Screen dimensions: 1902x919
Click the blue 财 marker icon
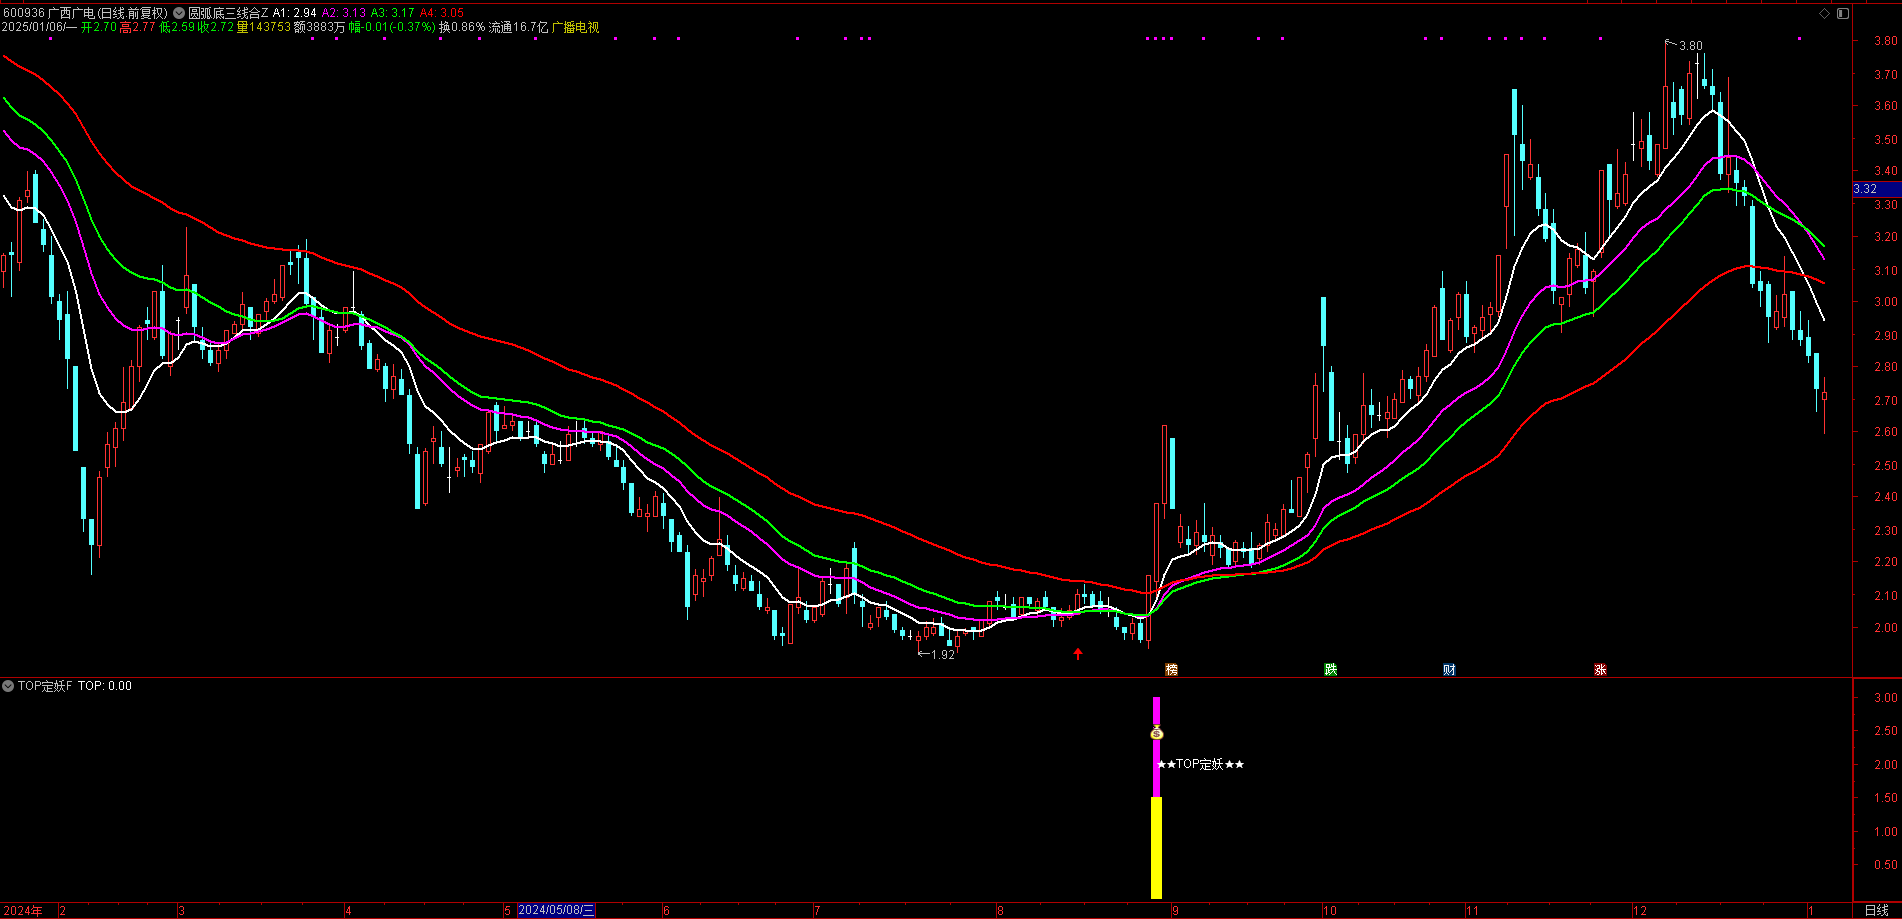point(1449,670)
